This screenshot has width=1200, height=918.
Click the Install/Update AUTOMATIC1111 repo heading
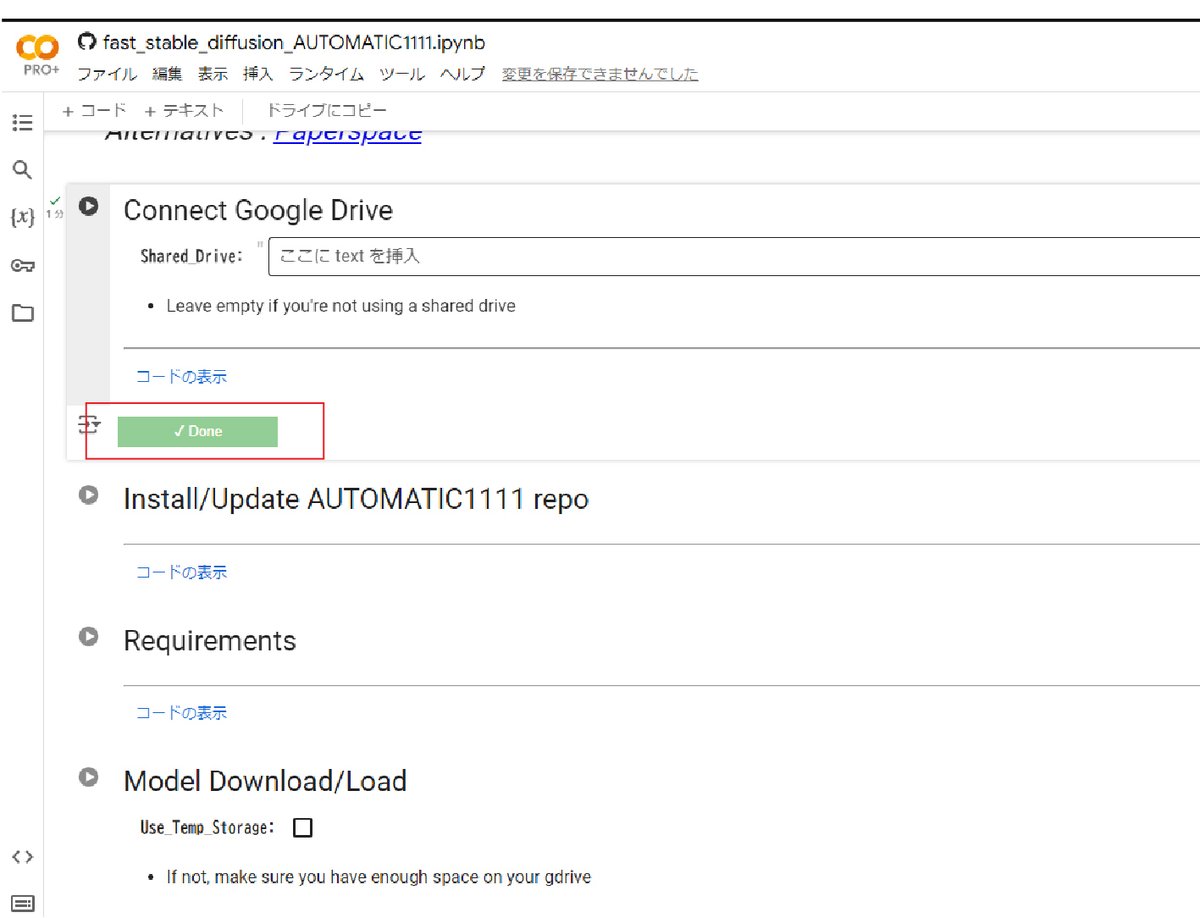[356, 499]
